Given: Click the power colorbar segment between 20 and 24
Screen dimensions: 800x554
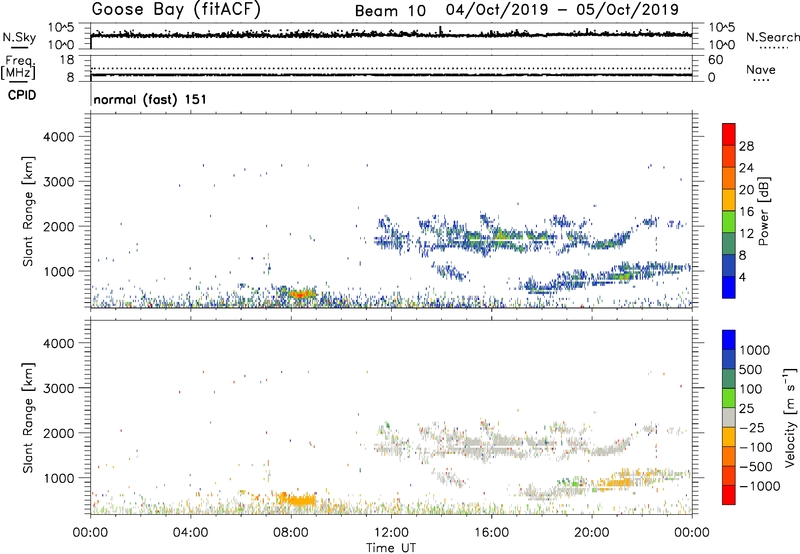Looking at the screenshot, I should [x=729, y=178].
